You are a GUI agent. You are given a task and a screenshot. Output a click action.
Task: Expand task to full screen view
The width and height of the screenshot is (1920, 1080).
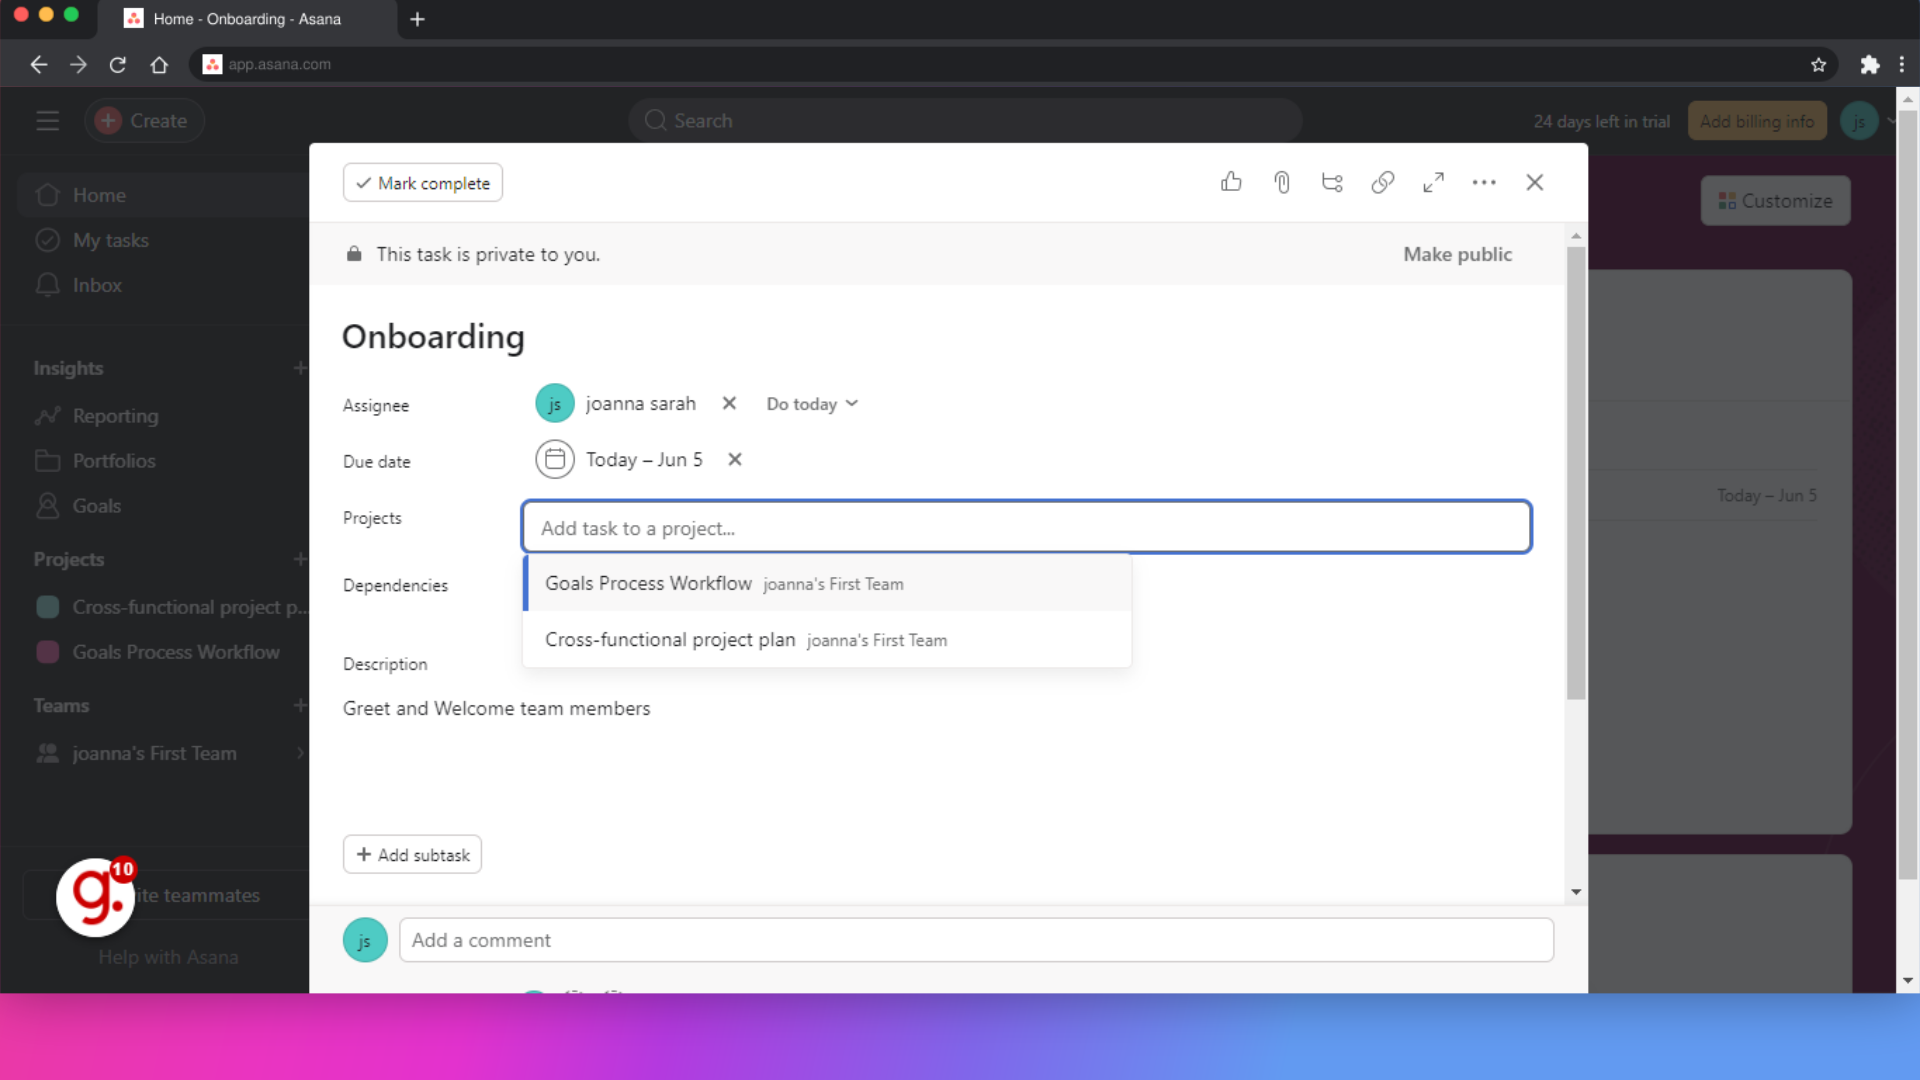click(1433, 182)
